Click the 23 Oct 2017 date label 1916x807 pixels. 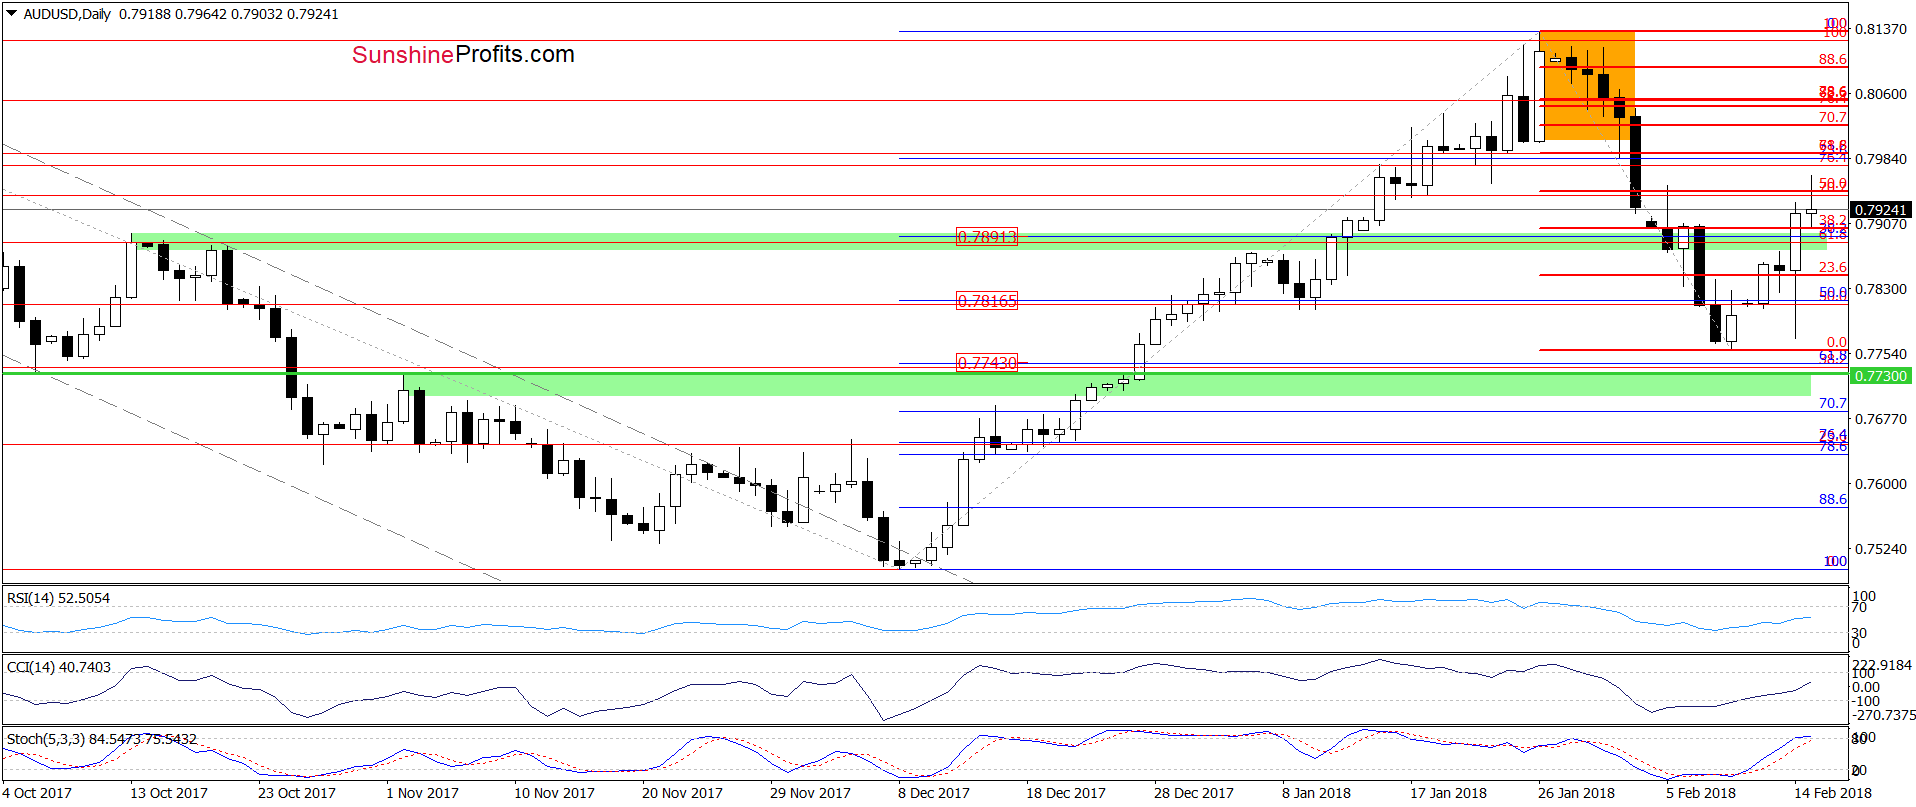[x=297, y=793]
